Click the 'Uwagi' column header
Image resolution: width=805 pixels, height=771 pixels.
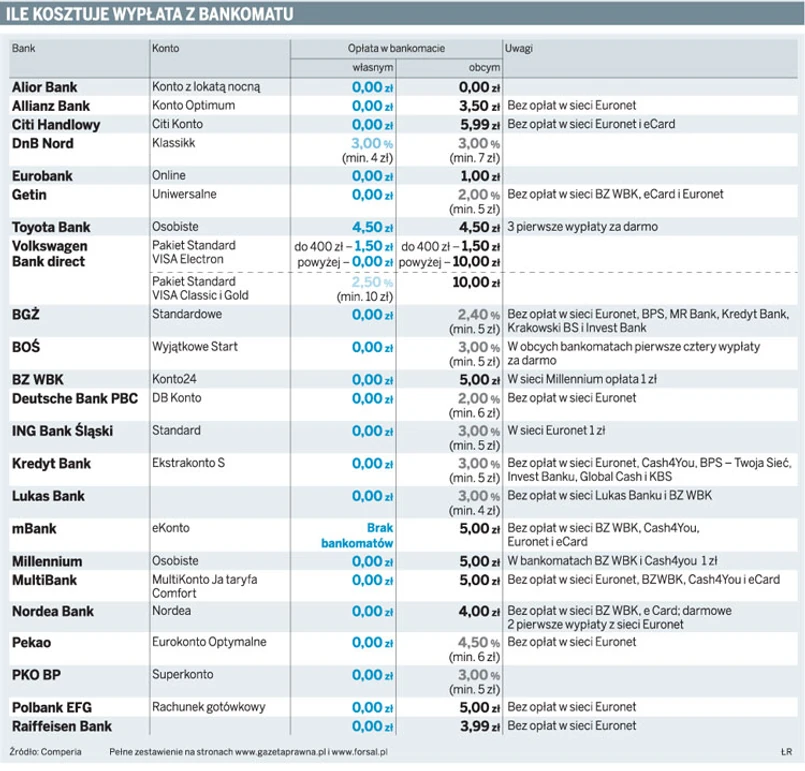click(519, 48)
